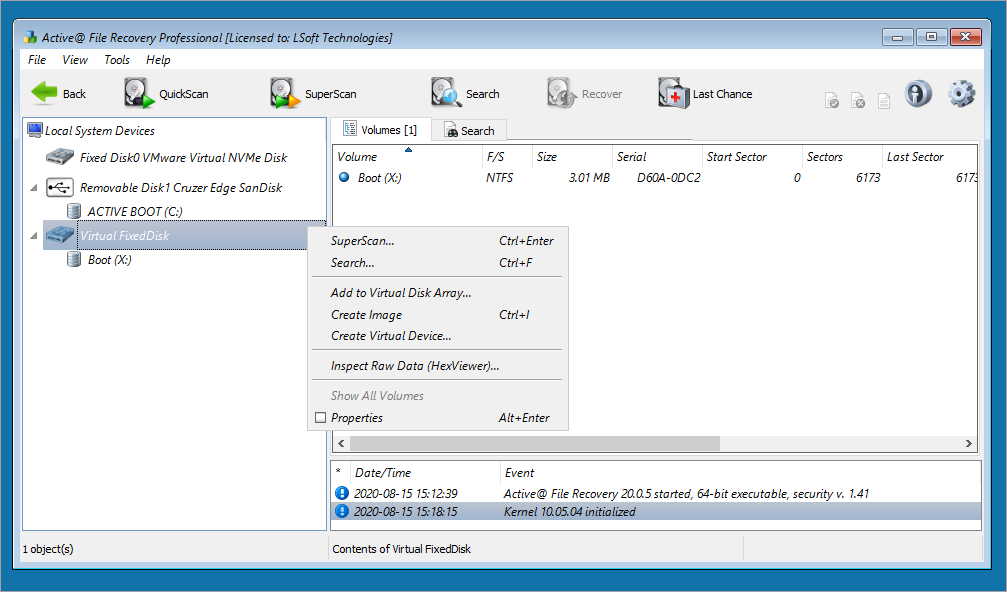Click the info icon of 15:18:15 log entry
Image resolution: width=1007 pixels, height=592 pixels.
coord(342,511)
